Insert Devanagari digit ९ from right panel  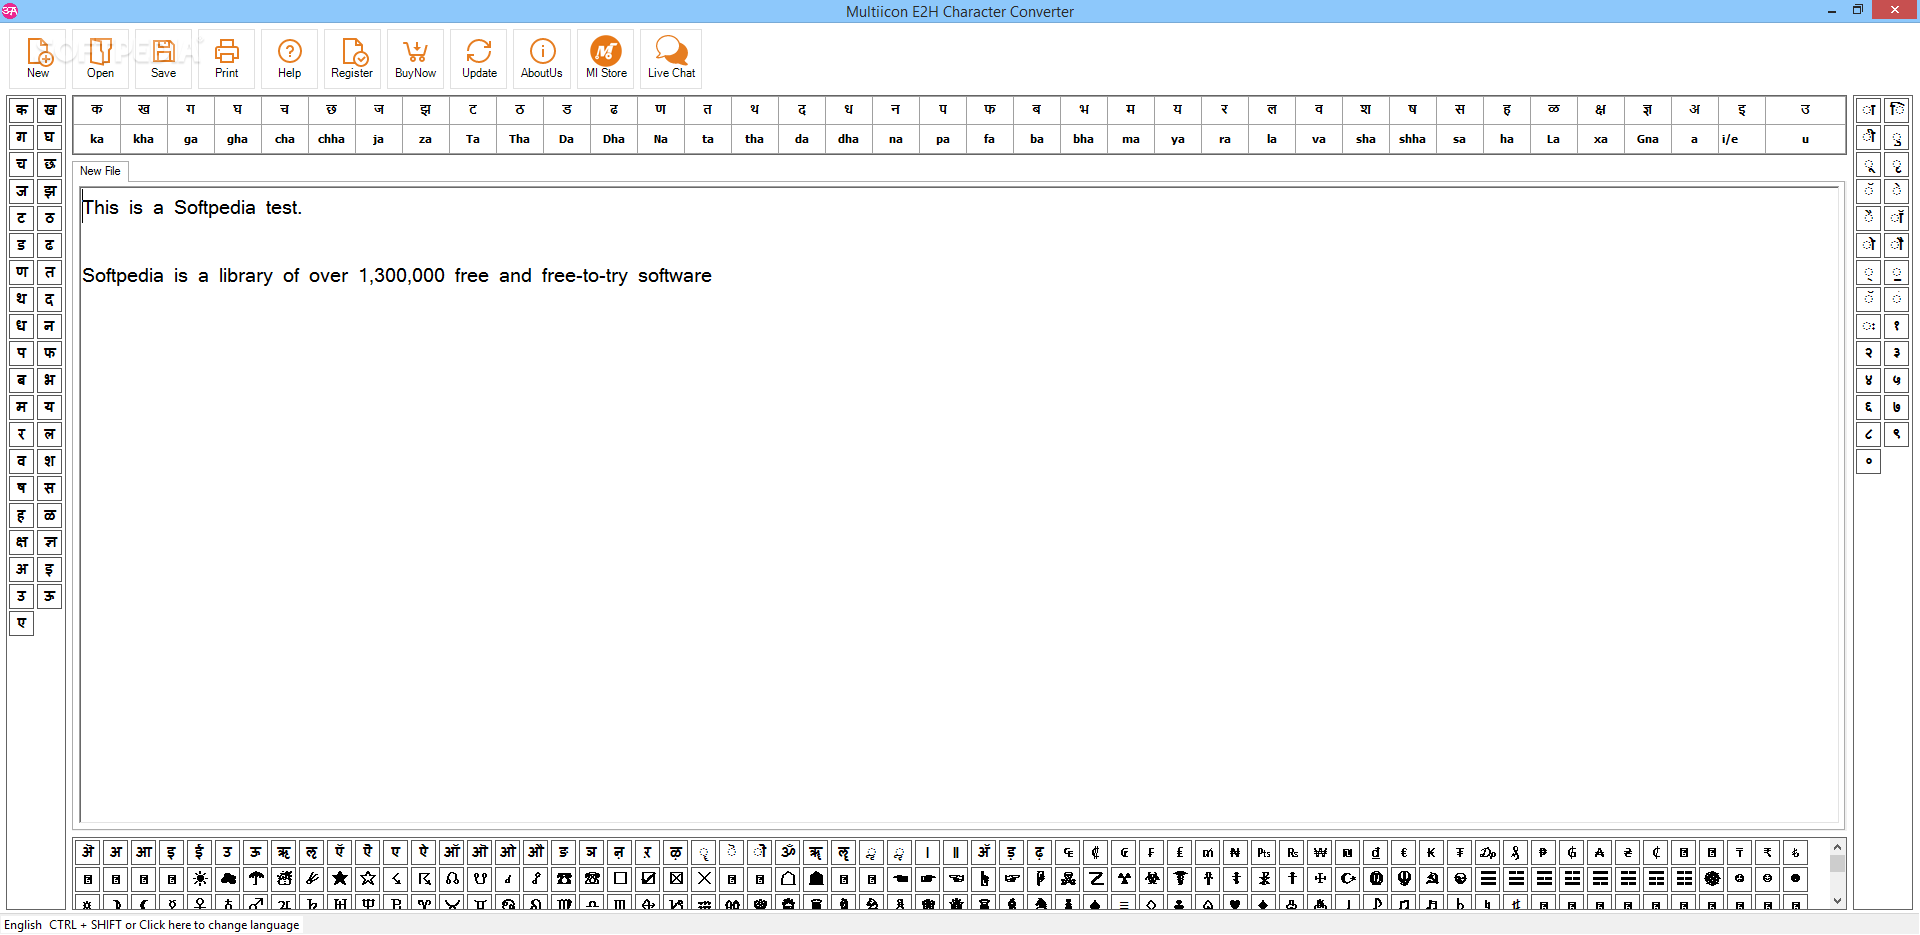pos(1897,434)
